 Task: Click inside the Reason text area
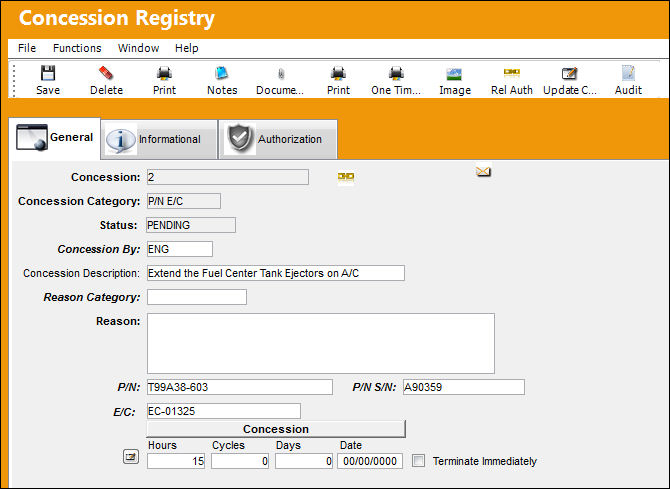pyautogui.click(x=320, y=343)
